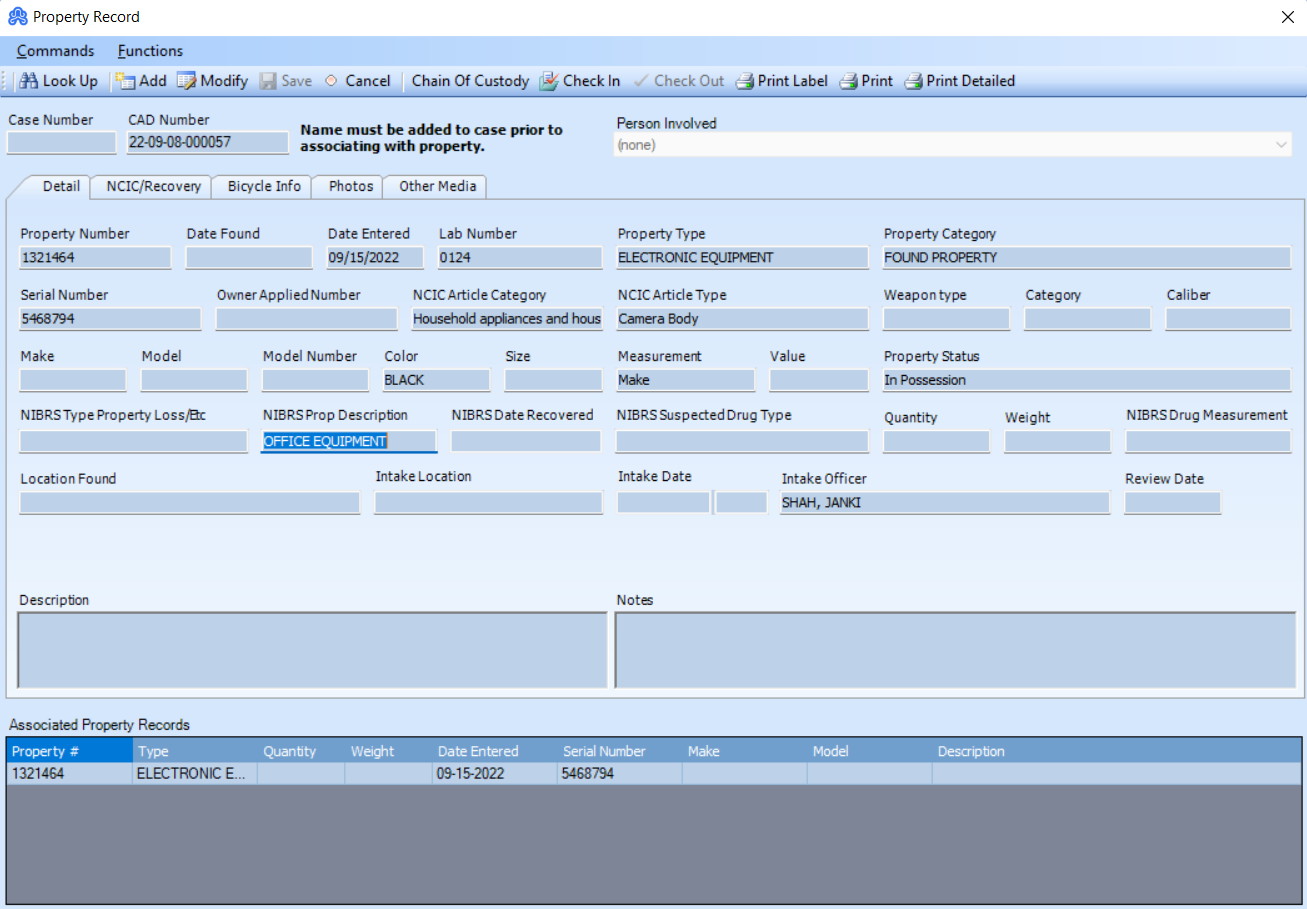Switch to the NCIC/Recovery tab
Viewport: 1307px width, 909px height.
pyautogui.click(x=150, y=186)
